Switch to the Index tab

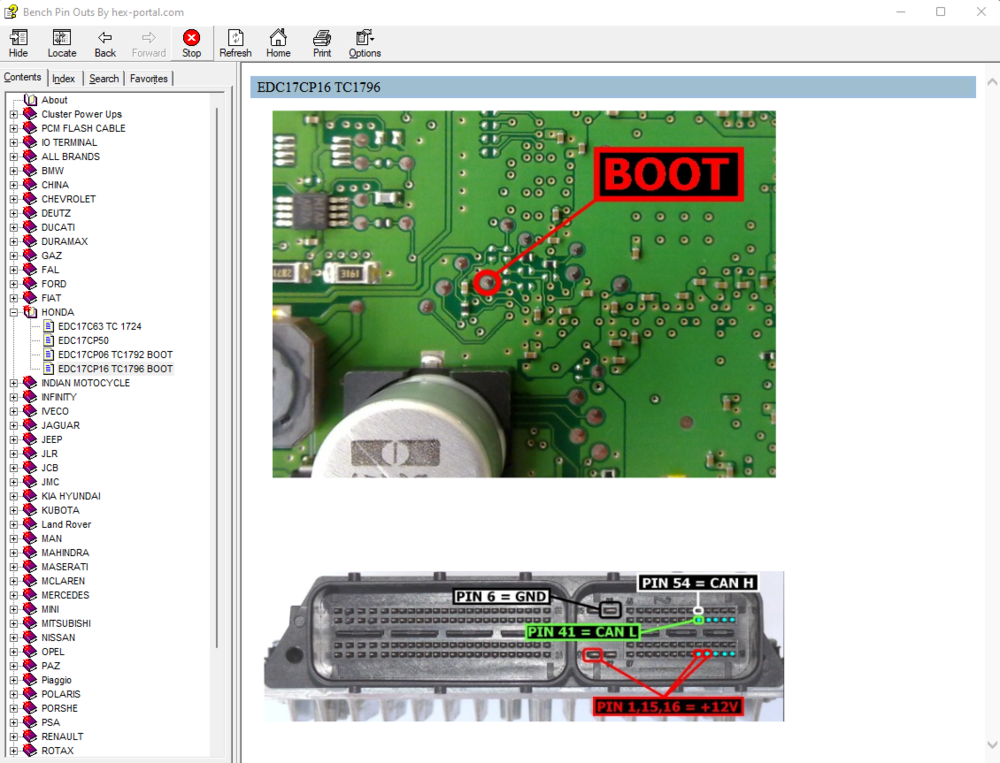[63, 77]
